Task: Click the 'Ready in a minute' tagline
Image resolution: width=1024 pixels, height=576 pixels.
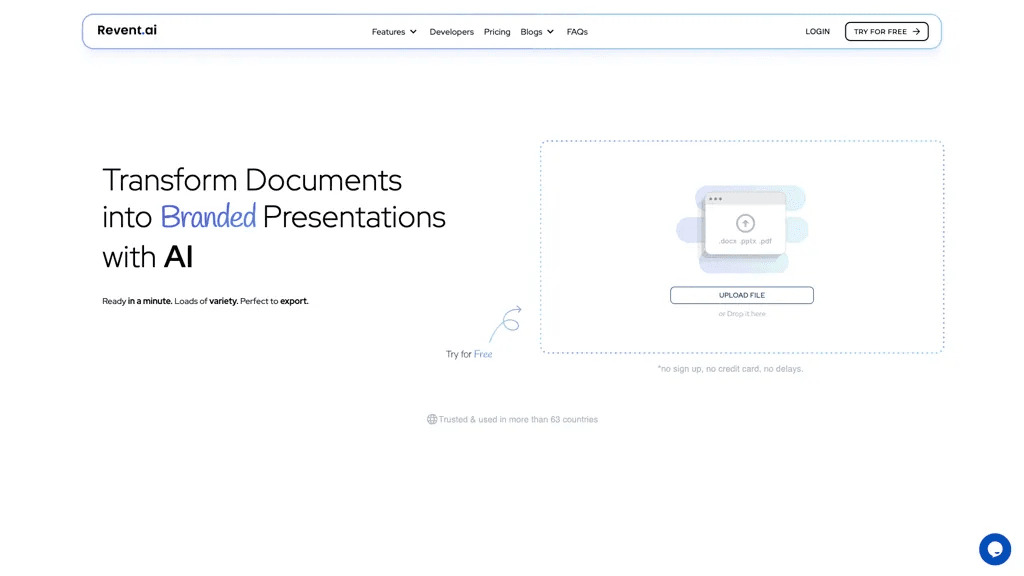Action: [x=205, y=301]
